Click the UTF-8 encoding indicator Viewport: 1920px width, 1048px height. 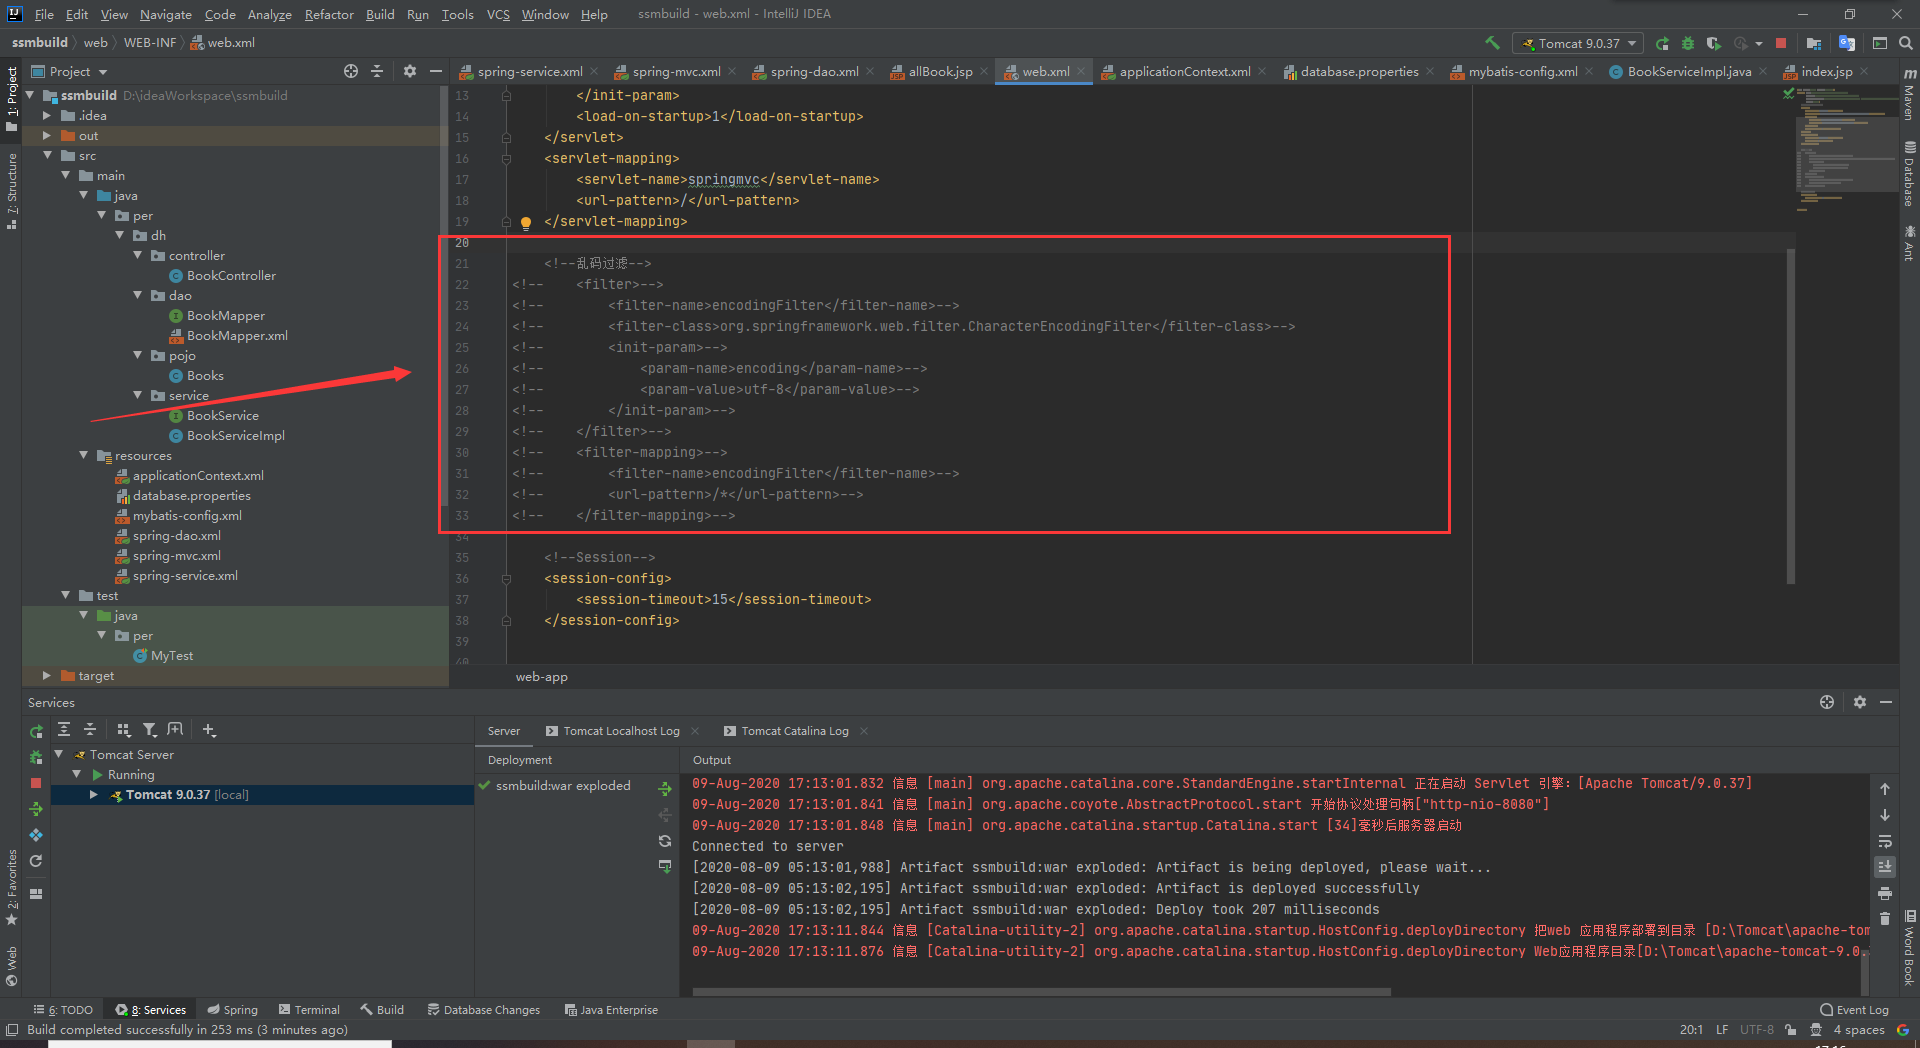coord(1757,1029)
